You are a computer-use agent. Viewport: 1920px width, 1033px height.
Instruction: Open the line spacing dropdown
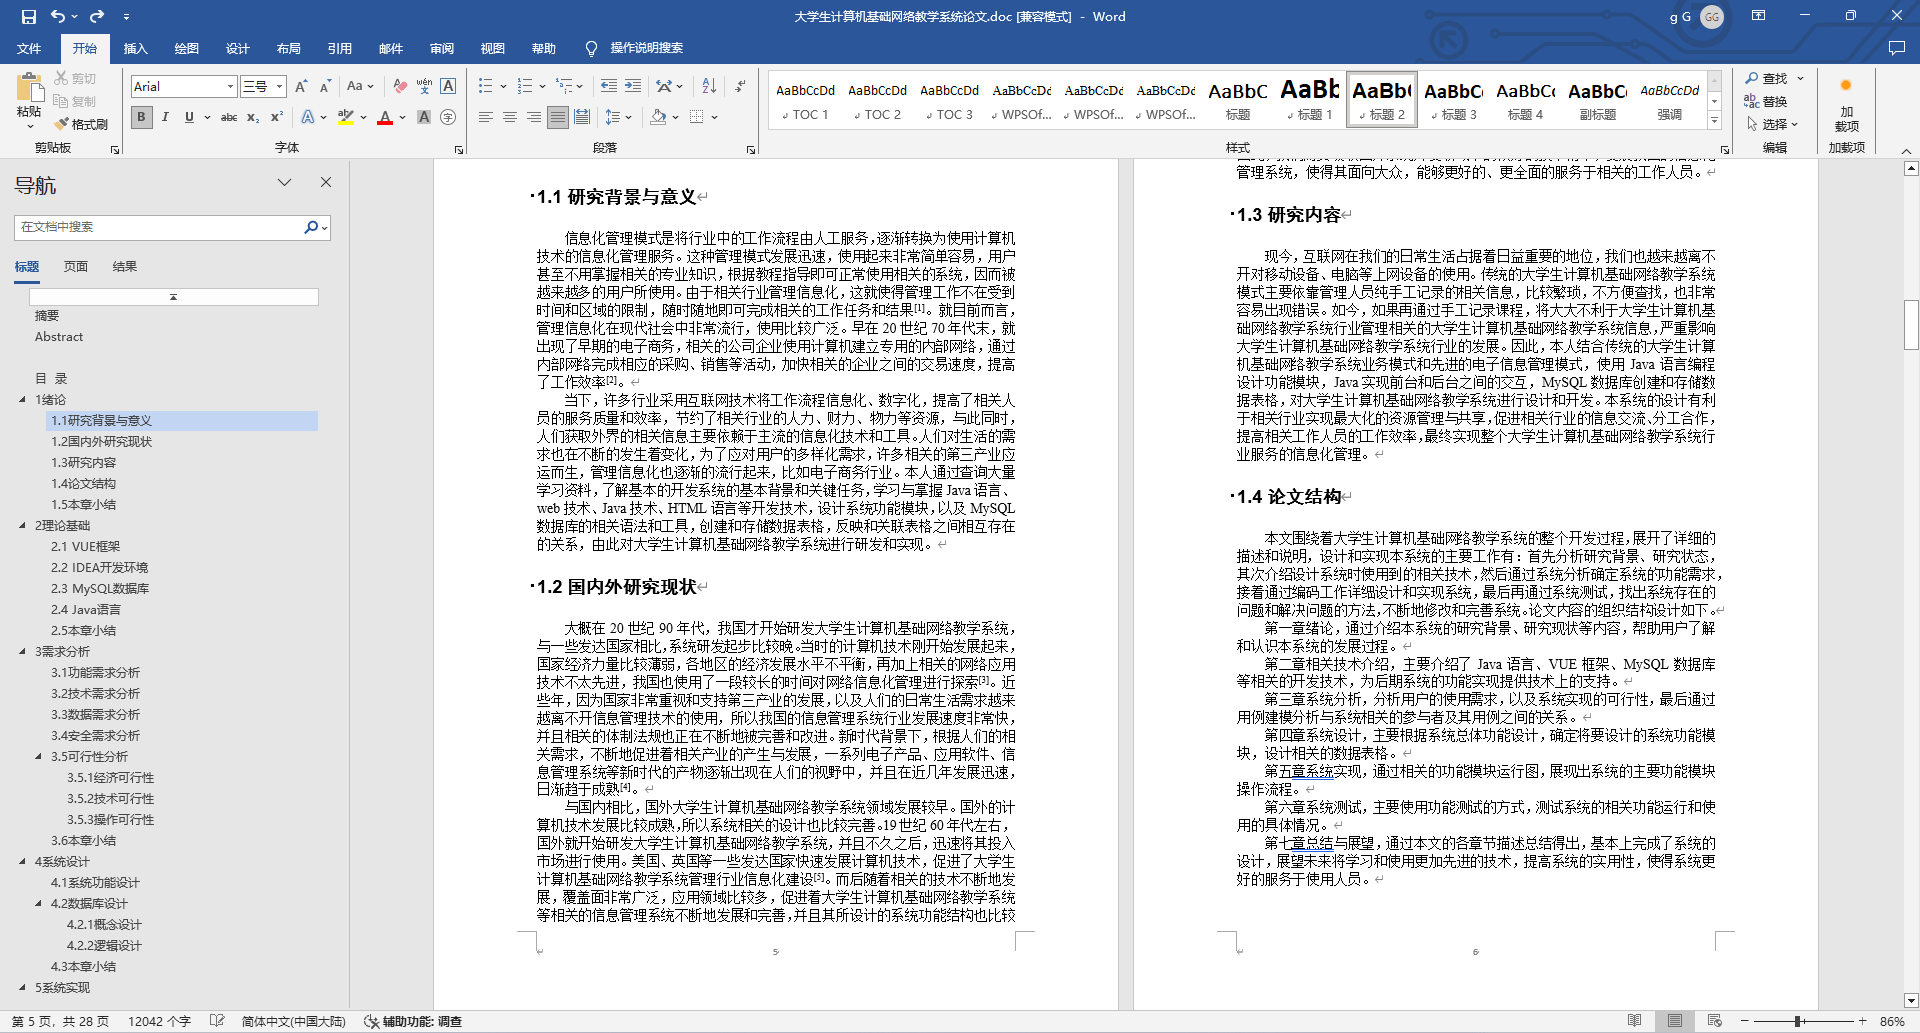pos(619,117)
